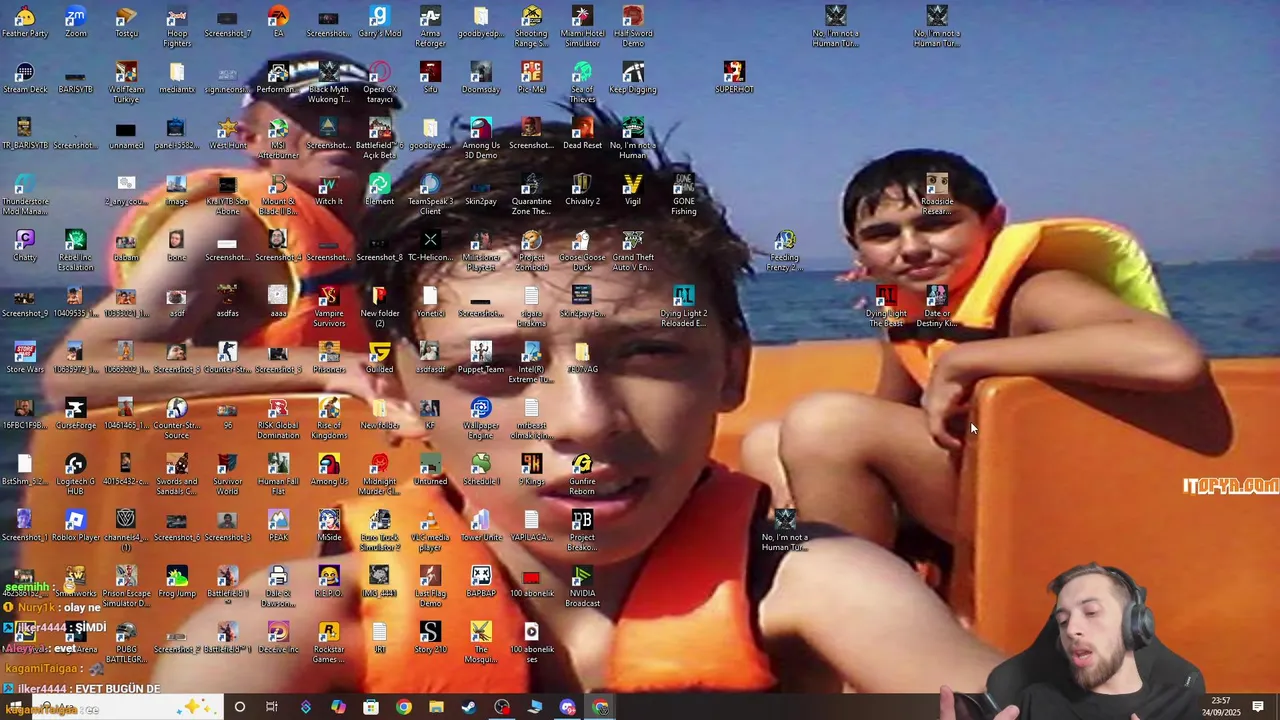This screenshot has height=720, width=1280.
Task: Select the Store Wars icon
Action: pos(25,358)
